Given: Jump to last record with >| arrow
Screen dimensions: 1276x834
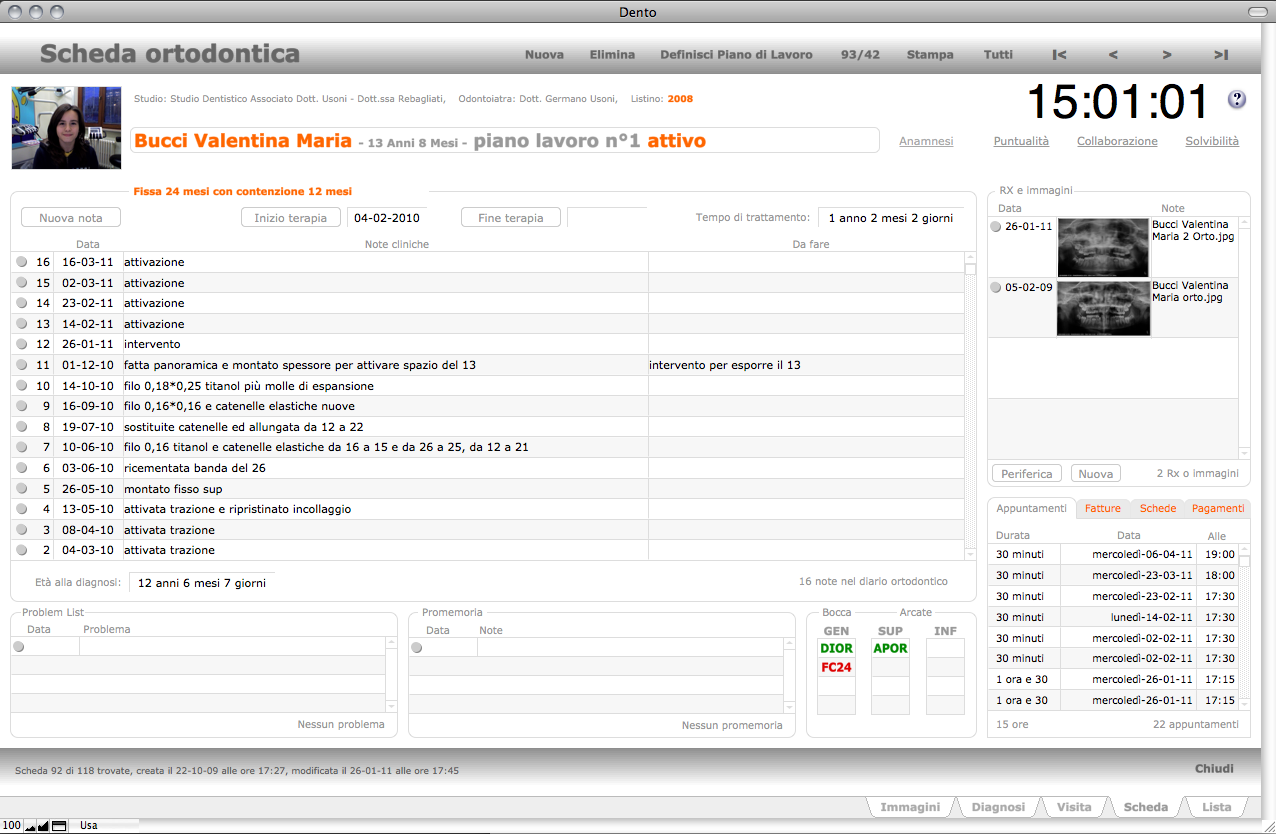Looking at the screenshot, I should [1221, 55].
